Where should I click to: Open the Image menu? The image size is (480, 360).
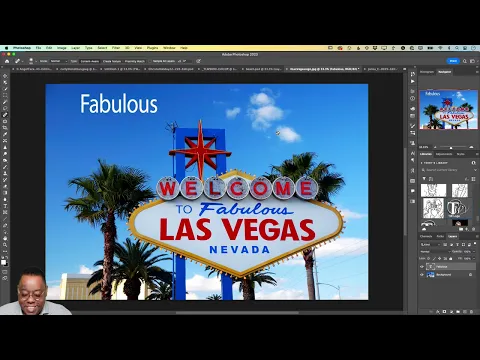tap(62, 48)
